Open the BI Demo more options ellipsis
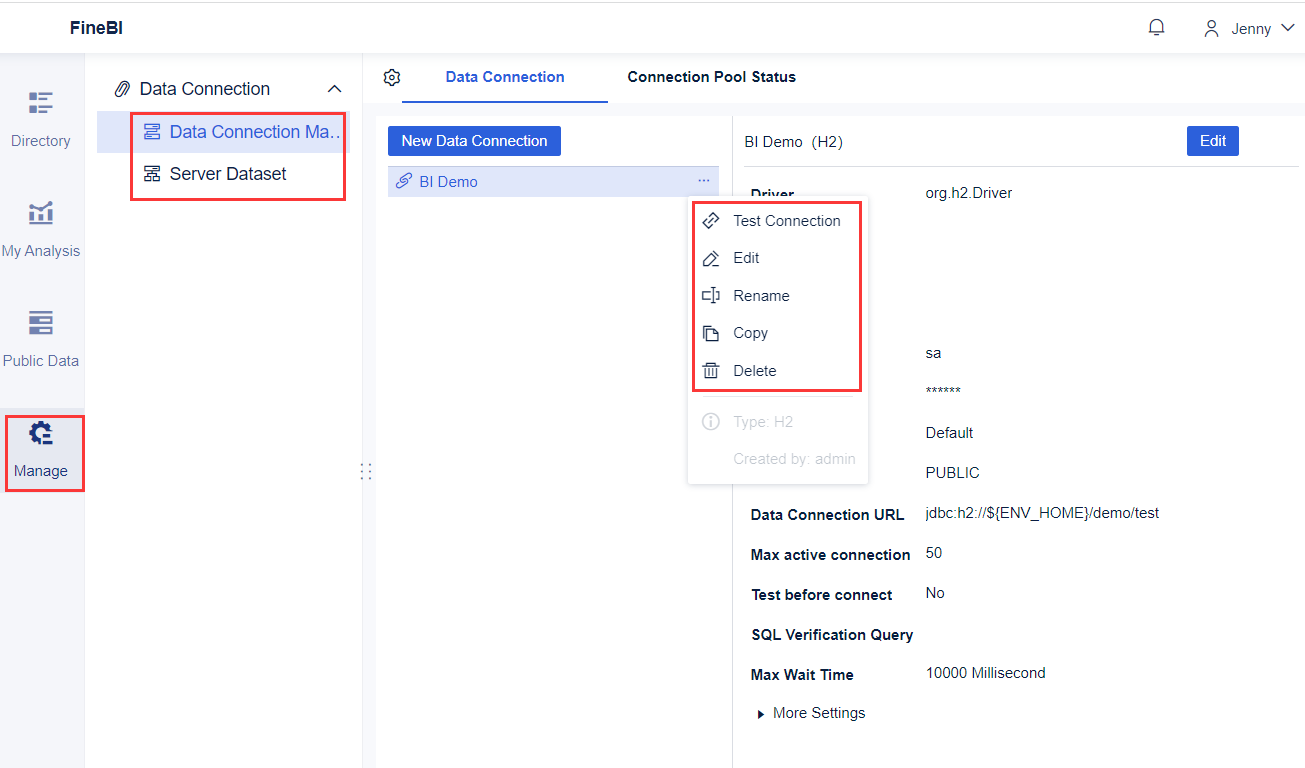The height and width of the screenshot is (768, 1305). coord(704,181)
